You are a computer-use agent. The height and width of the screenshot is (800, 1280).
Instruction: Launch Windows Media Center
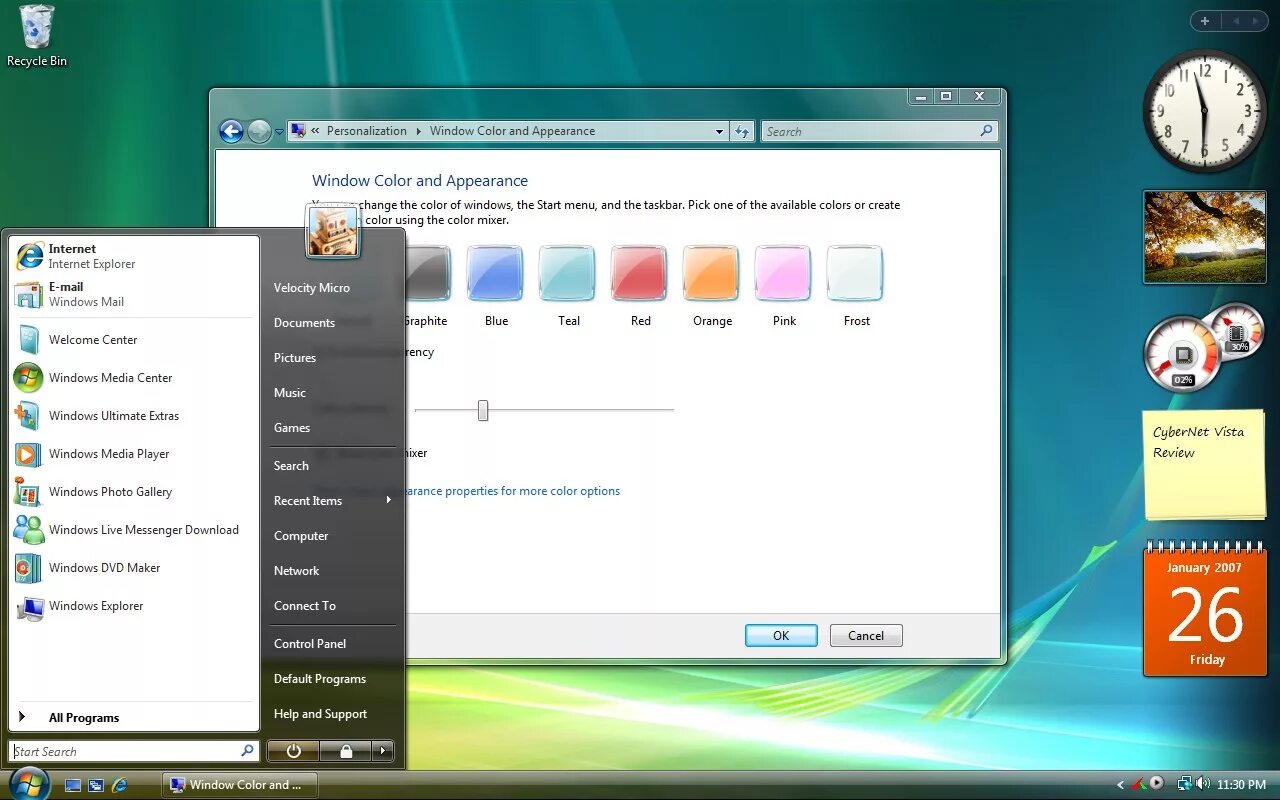134,378
